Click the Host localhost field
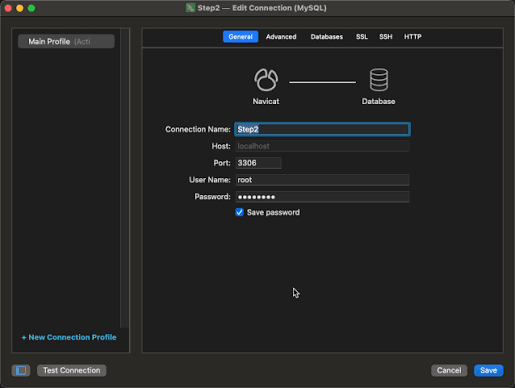Image resolution: width=515 pixels, height=388 pixels. tap(322, 146)
